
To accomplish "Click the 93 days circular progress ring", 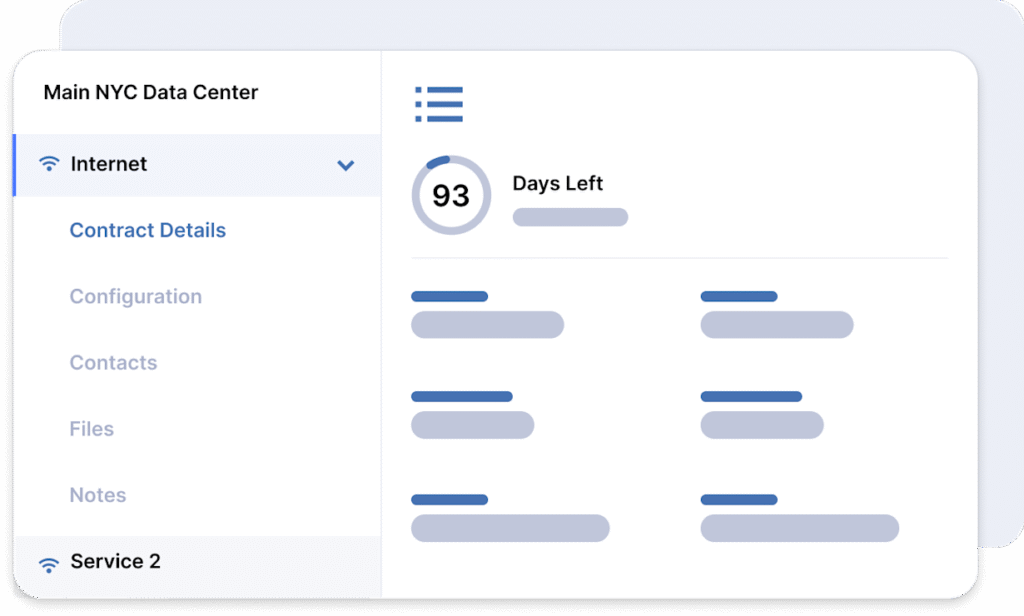I will [x=451, y=195].
